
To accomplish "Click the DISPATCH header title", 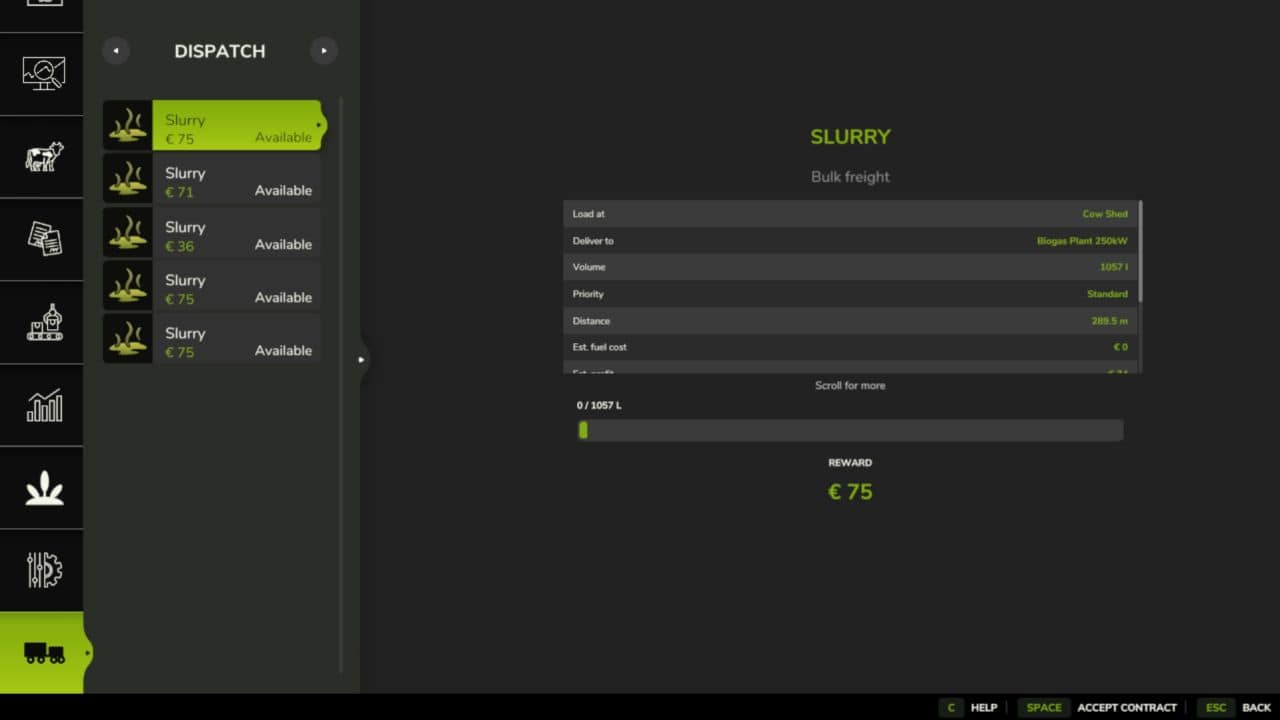I will (220, 51).
